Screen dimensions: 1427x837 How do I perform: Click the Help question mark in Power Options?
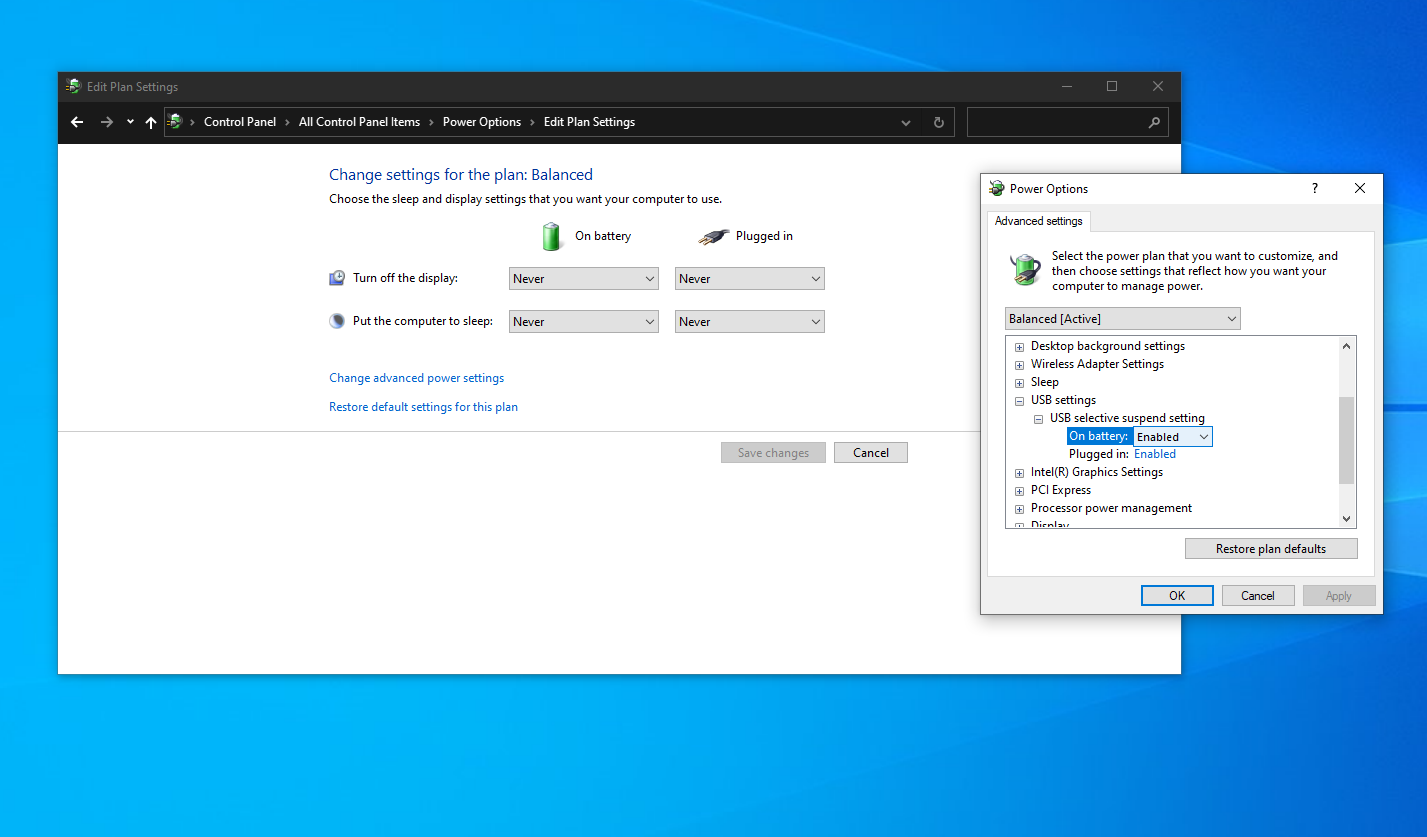(x=1314, y=188)
